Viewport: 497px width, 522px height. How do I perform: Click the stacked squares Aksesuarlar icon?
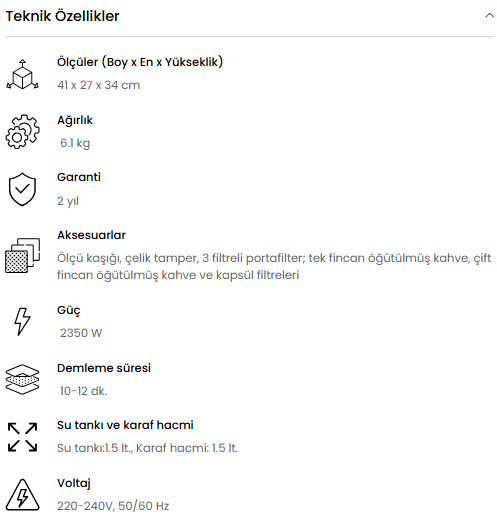pyautogui.click(x=22, y=255)
